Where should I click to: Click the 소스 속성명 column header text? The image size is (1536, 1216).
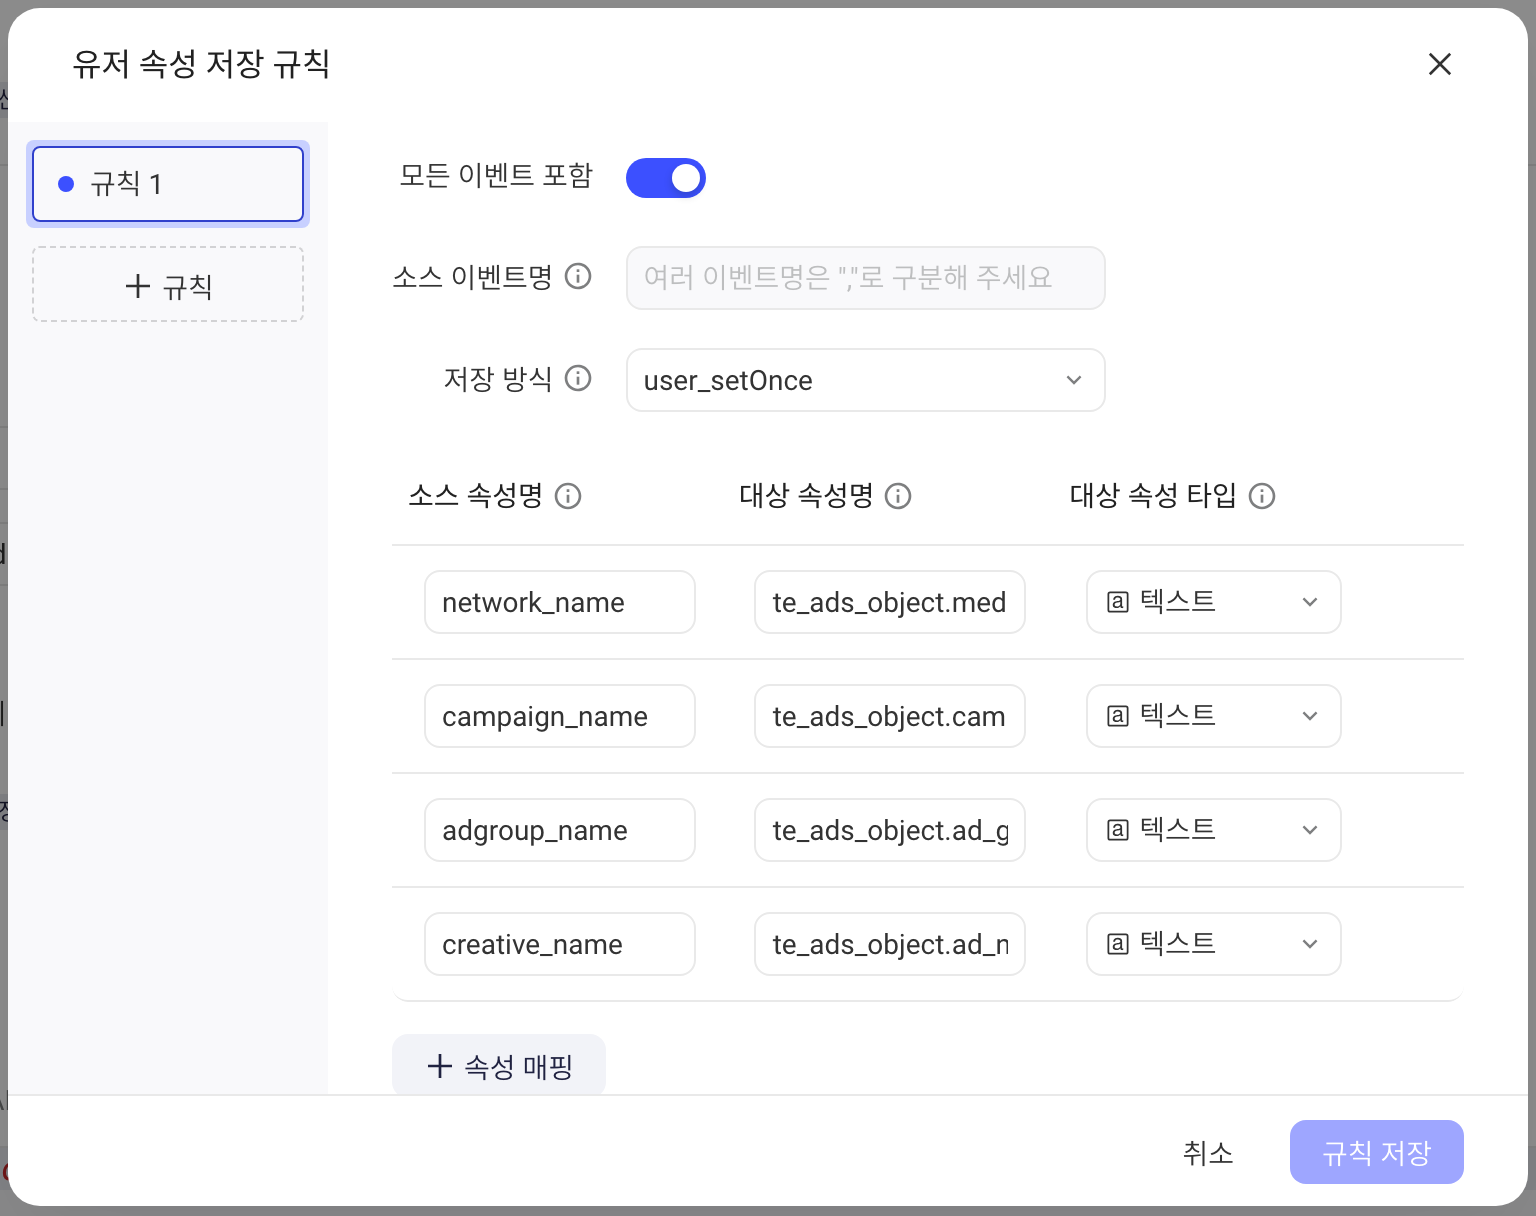point(475,496)
